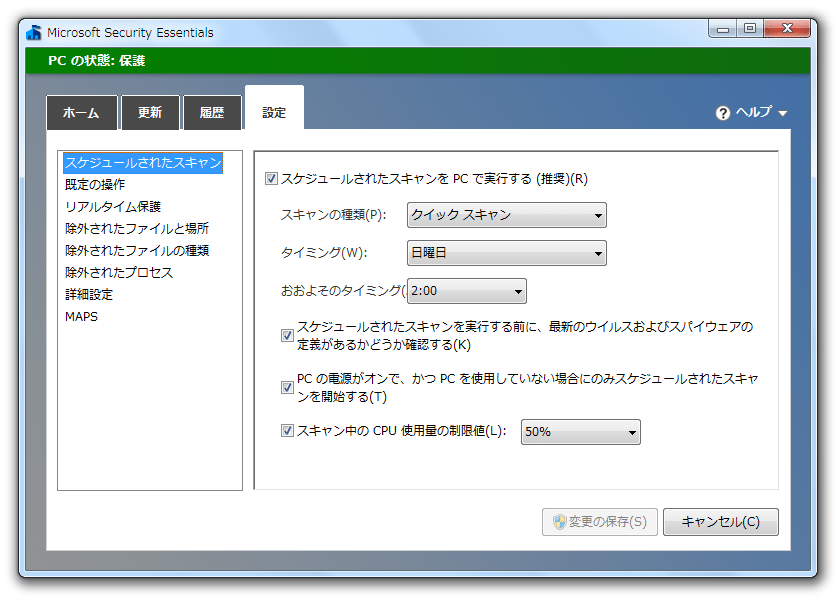The height and width of the screenshot is (599, 839).
Task: Click the PC の状態: 保護 status banner
Action: click(418, 60)
